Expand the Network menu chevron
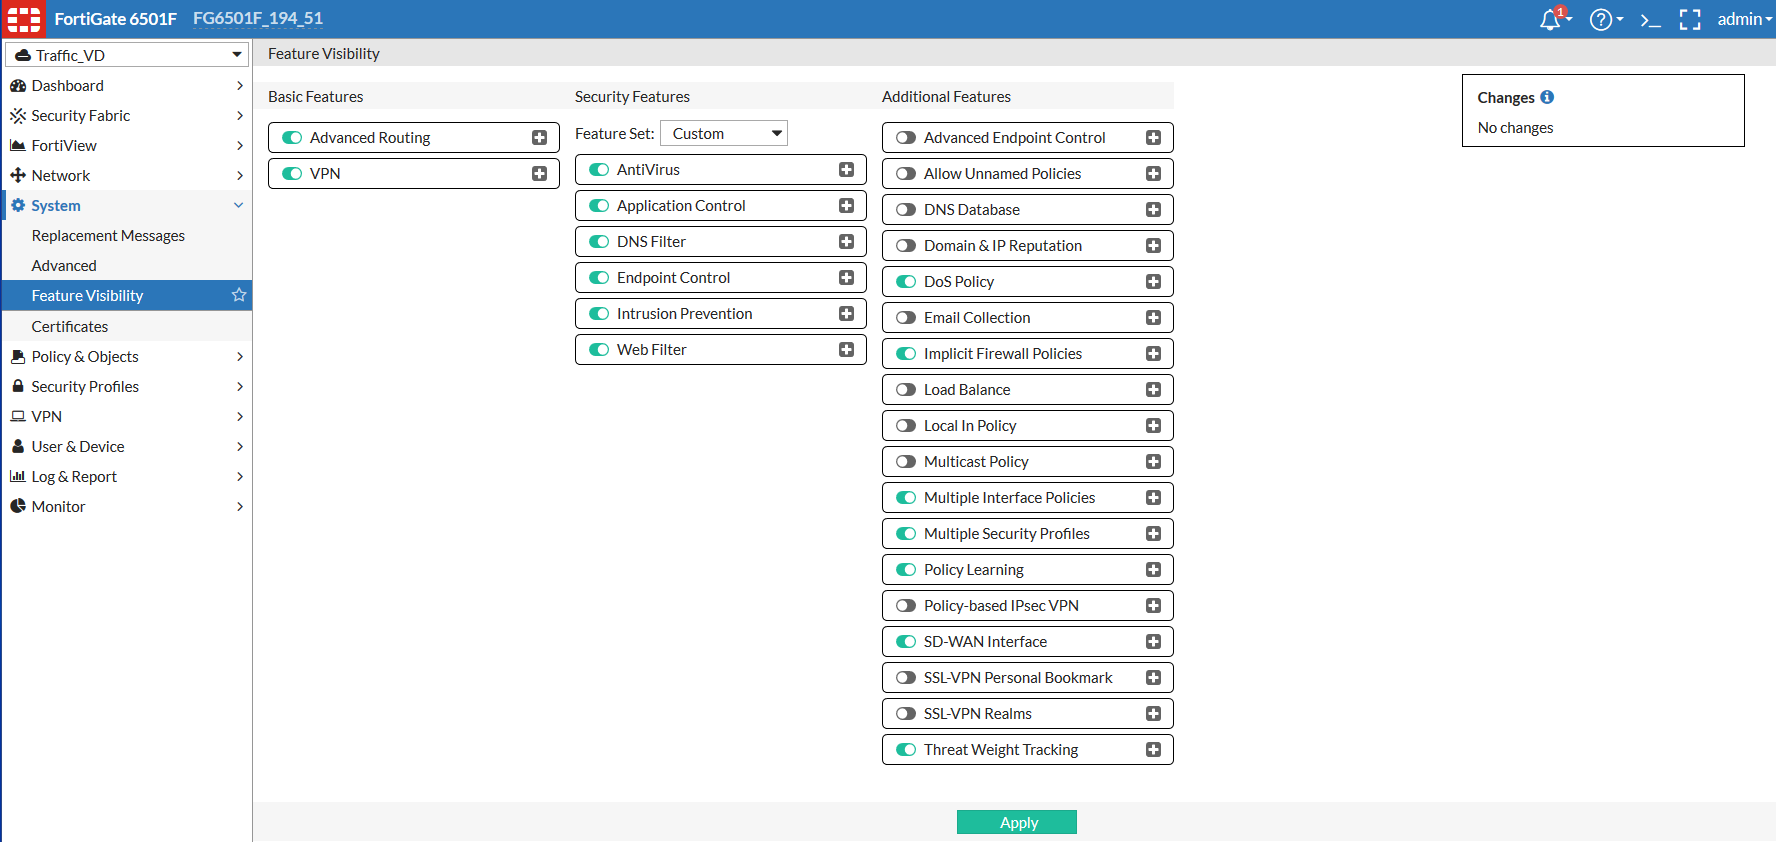 coord(240,176)
